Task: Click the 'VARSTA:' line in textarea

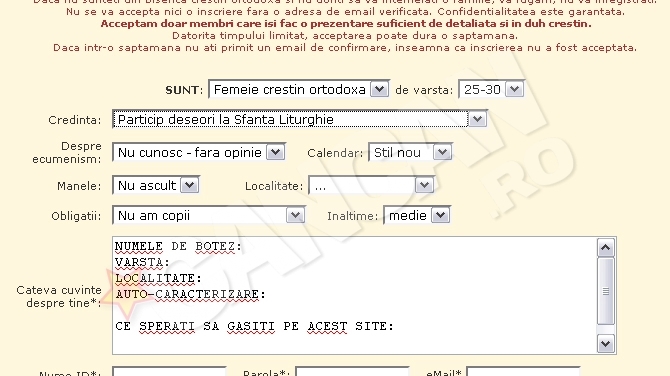Action: (142, 262)
